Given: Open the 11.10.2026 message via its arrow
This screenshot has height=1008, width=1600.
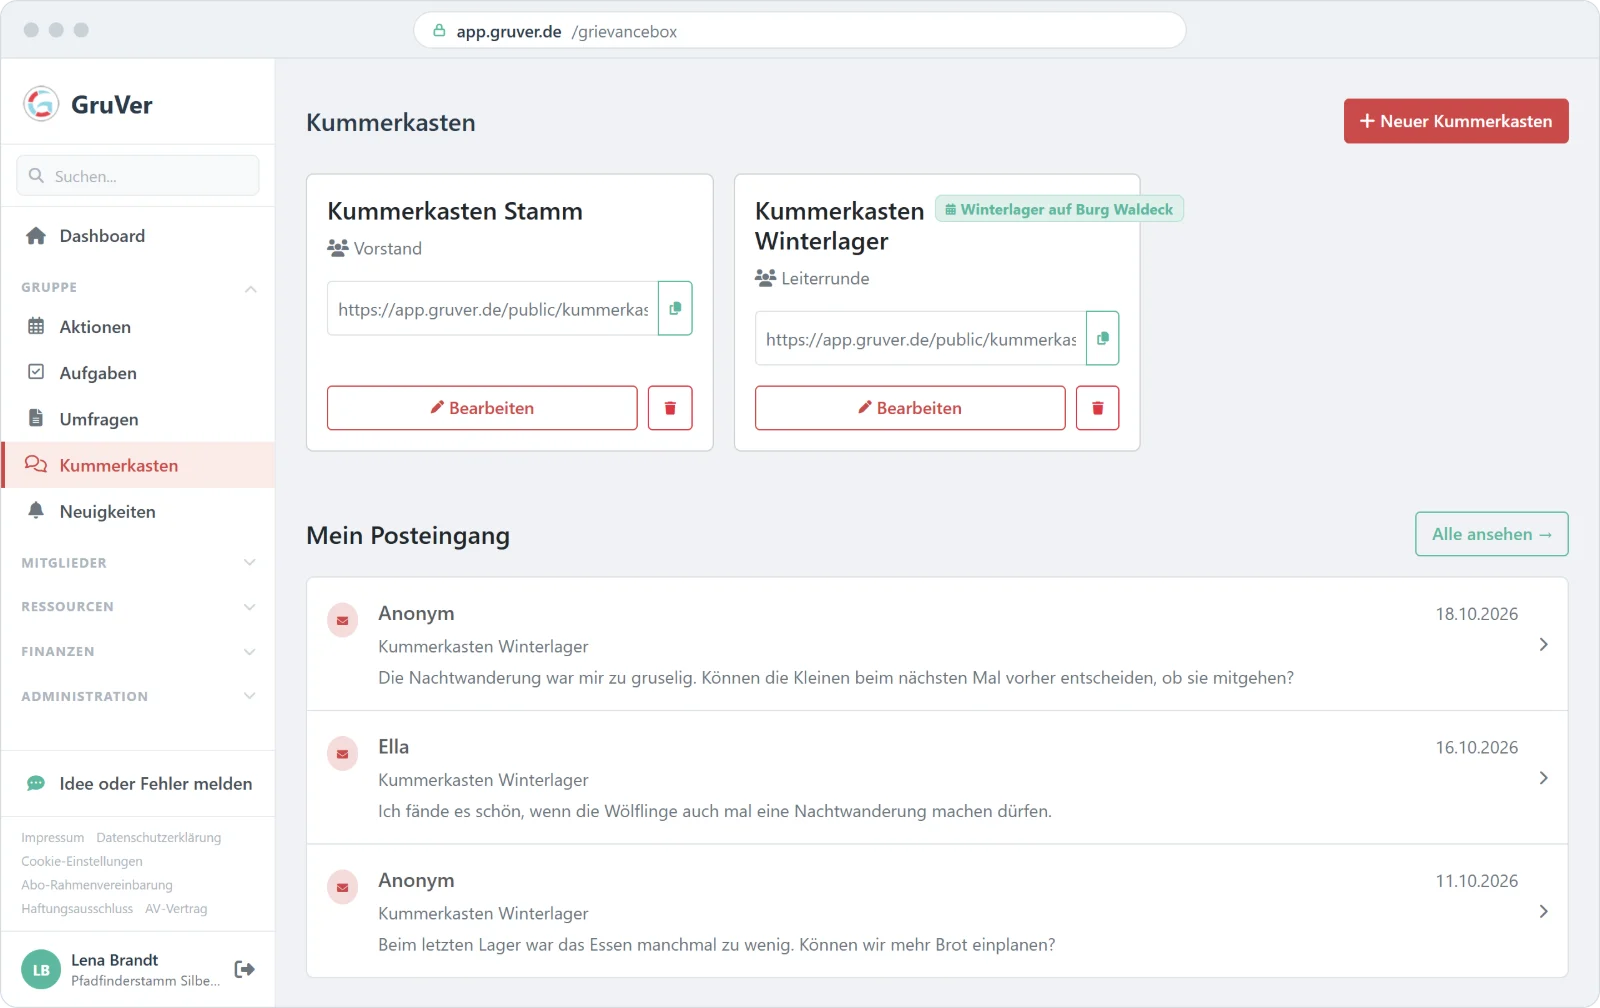Looking at the screenshot, I should (x=1543, y=911).
